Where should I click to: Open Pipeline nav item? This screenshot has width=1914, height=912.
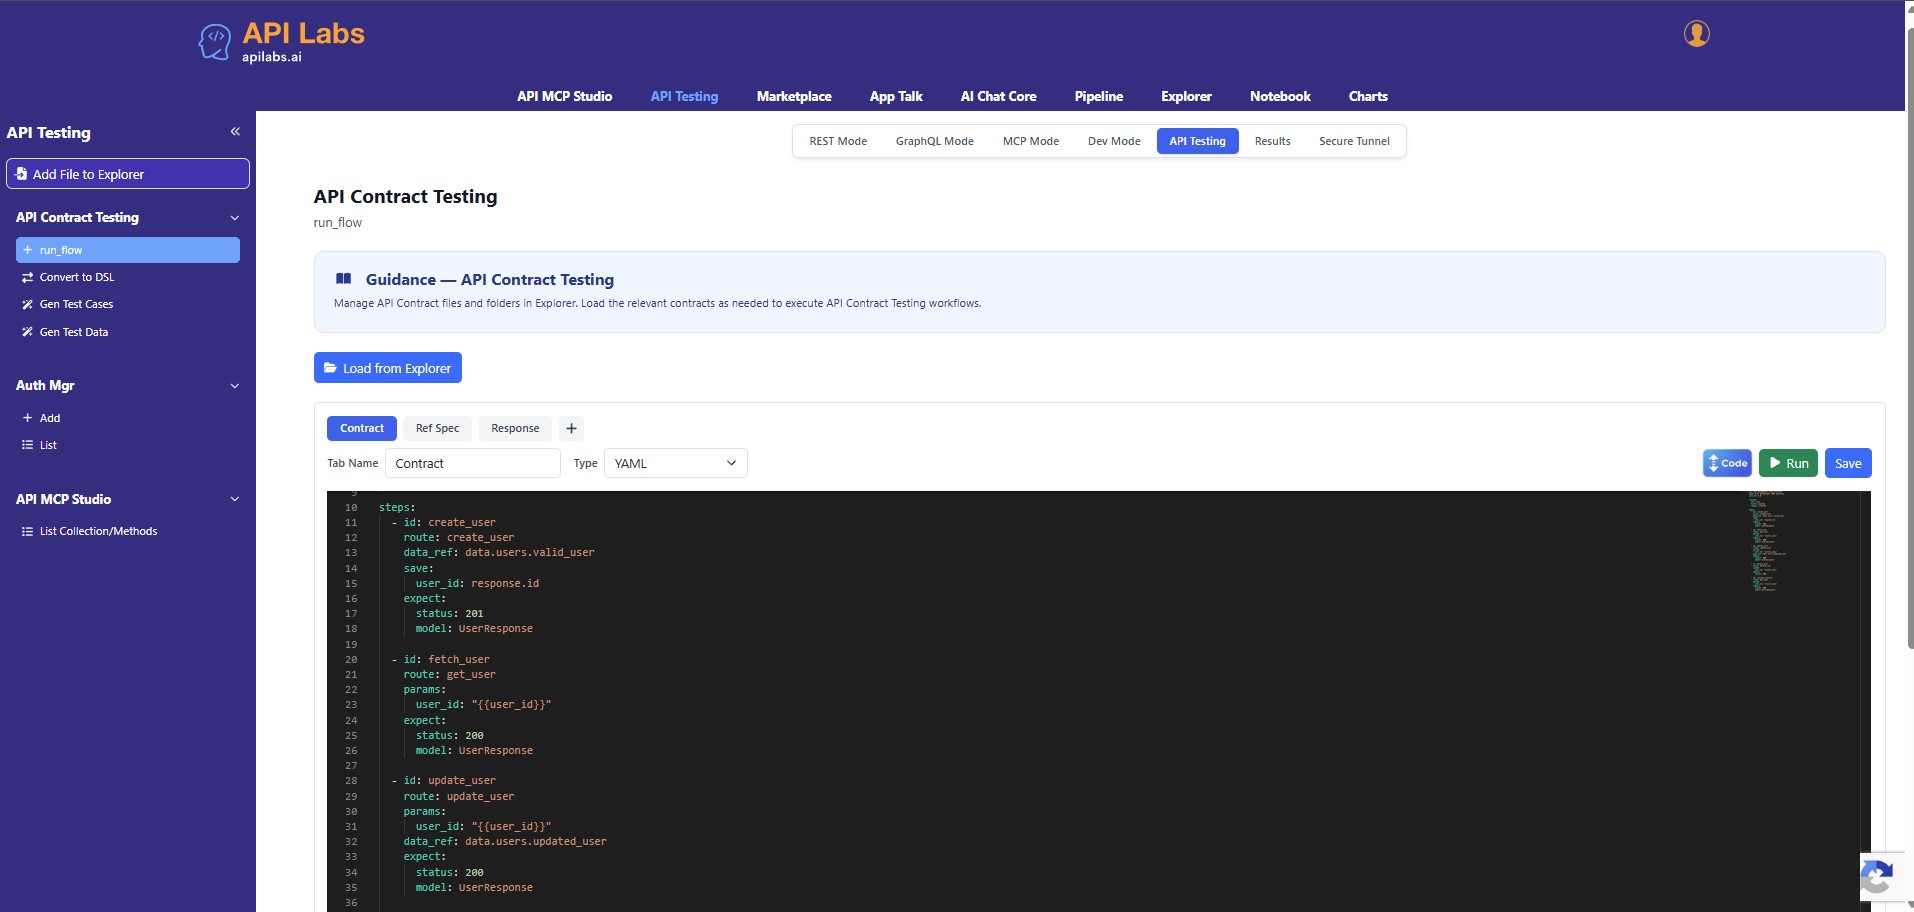pyautogui.click(x=1098, y=96)
